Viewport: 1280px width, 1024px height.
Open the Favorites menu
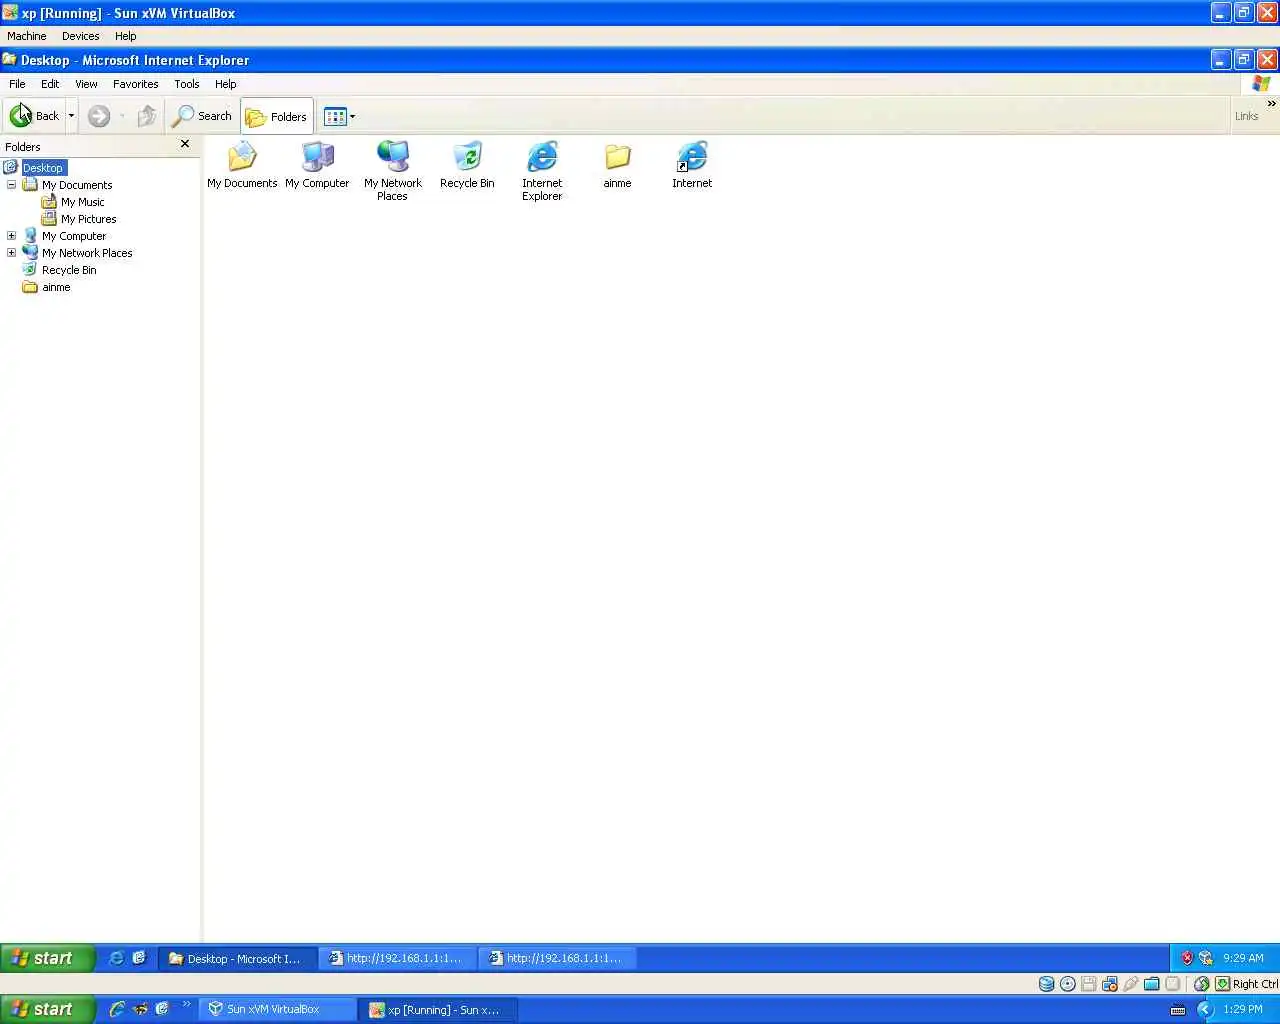135,84
